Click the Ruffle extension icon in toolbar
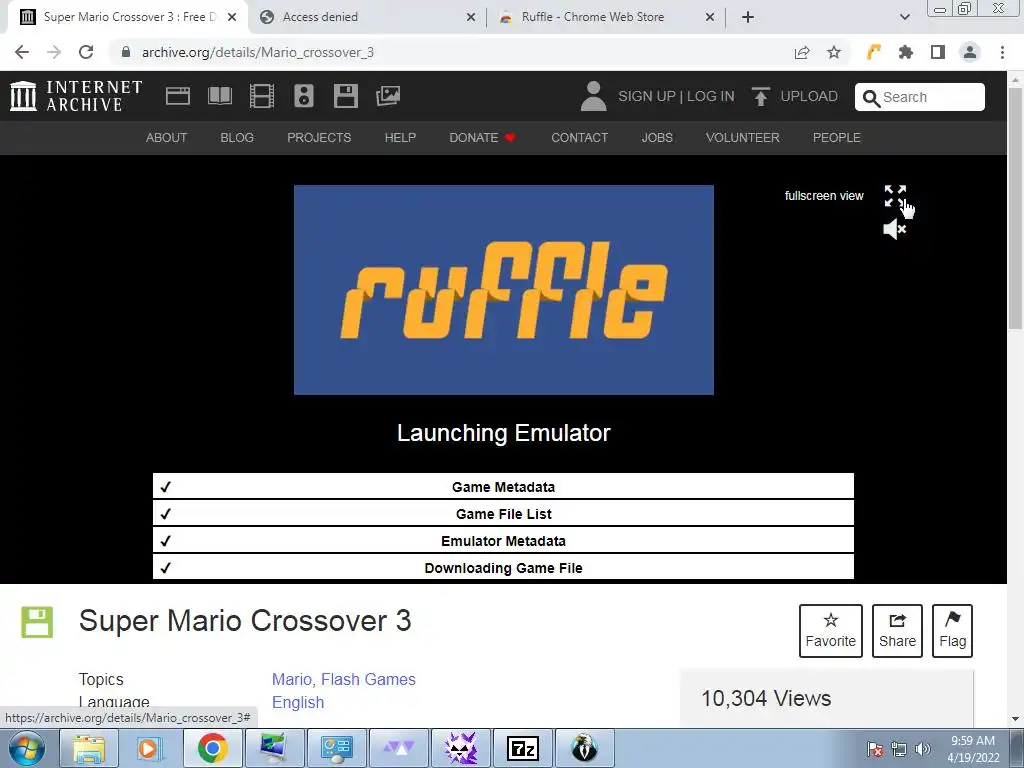1024x768 pixels. tap(874, 52)
